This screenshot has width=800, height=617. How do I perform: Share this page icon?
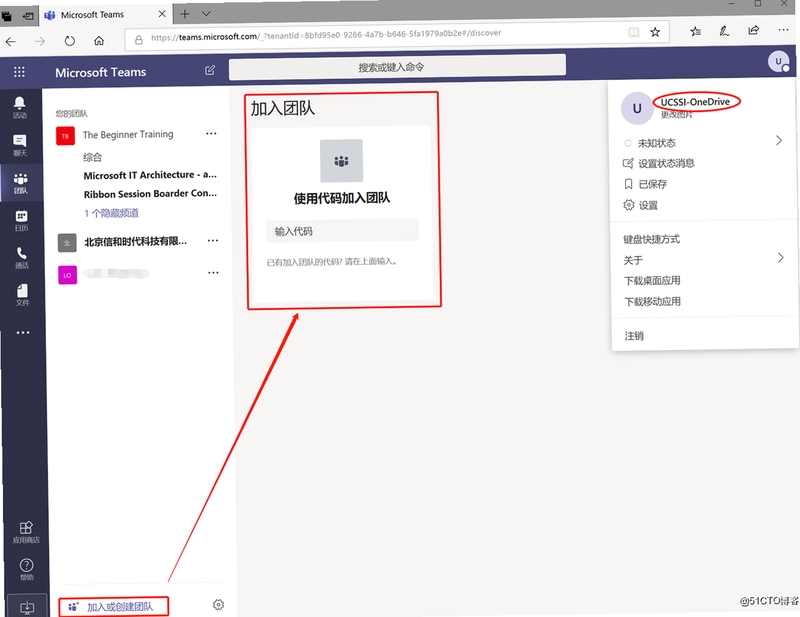(754, 30)
